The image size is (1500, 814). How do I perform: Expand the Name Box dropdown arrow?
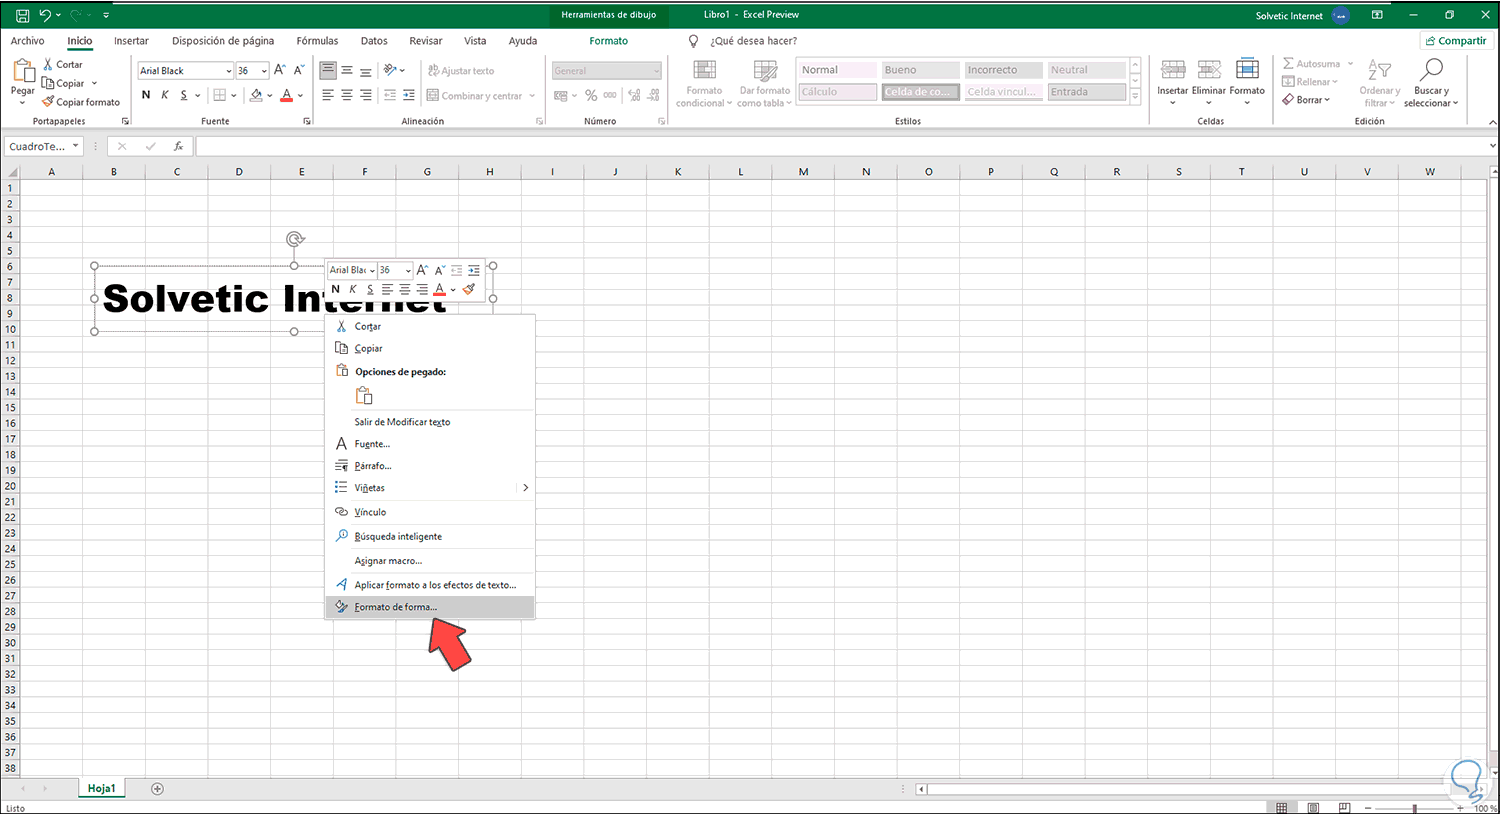point(75,146)
